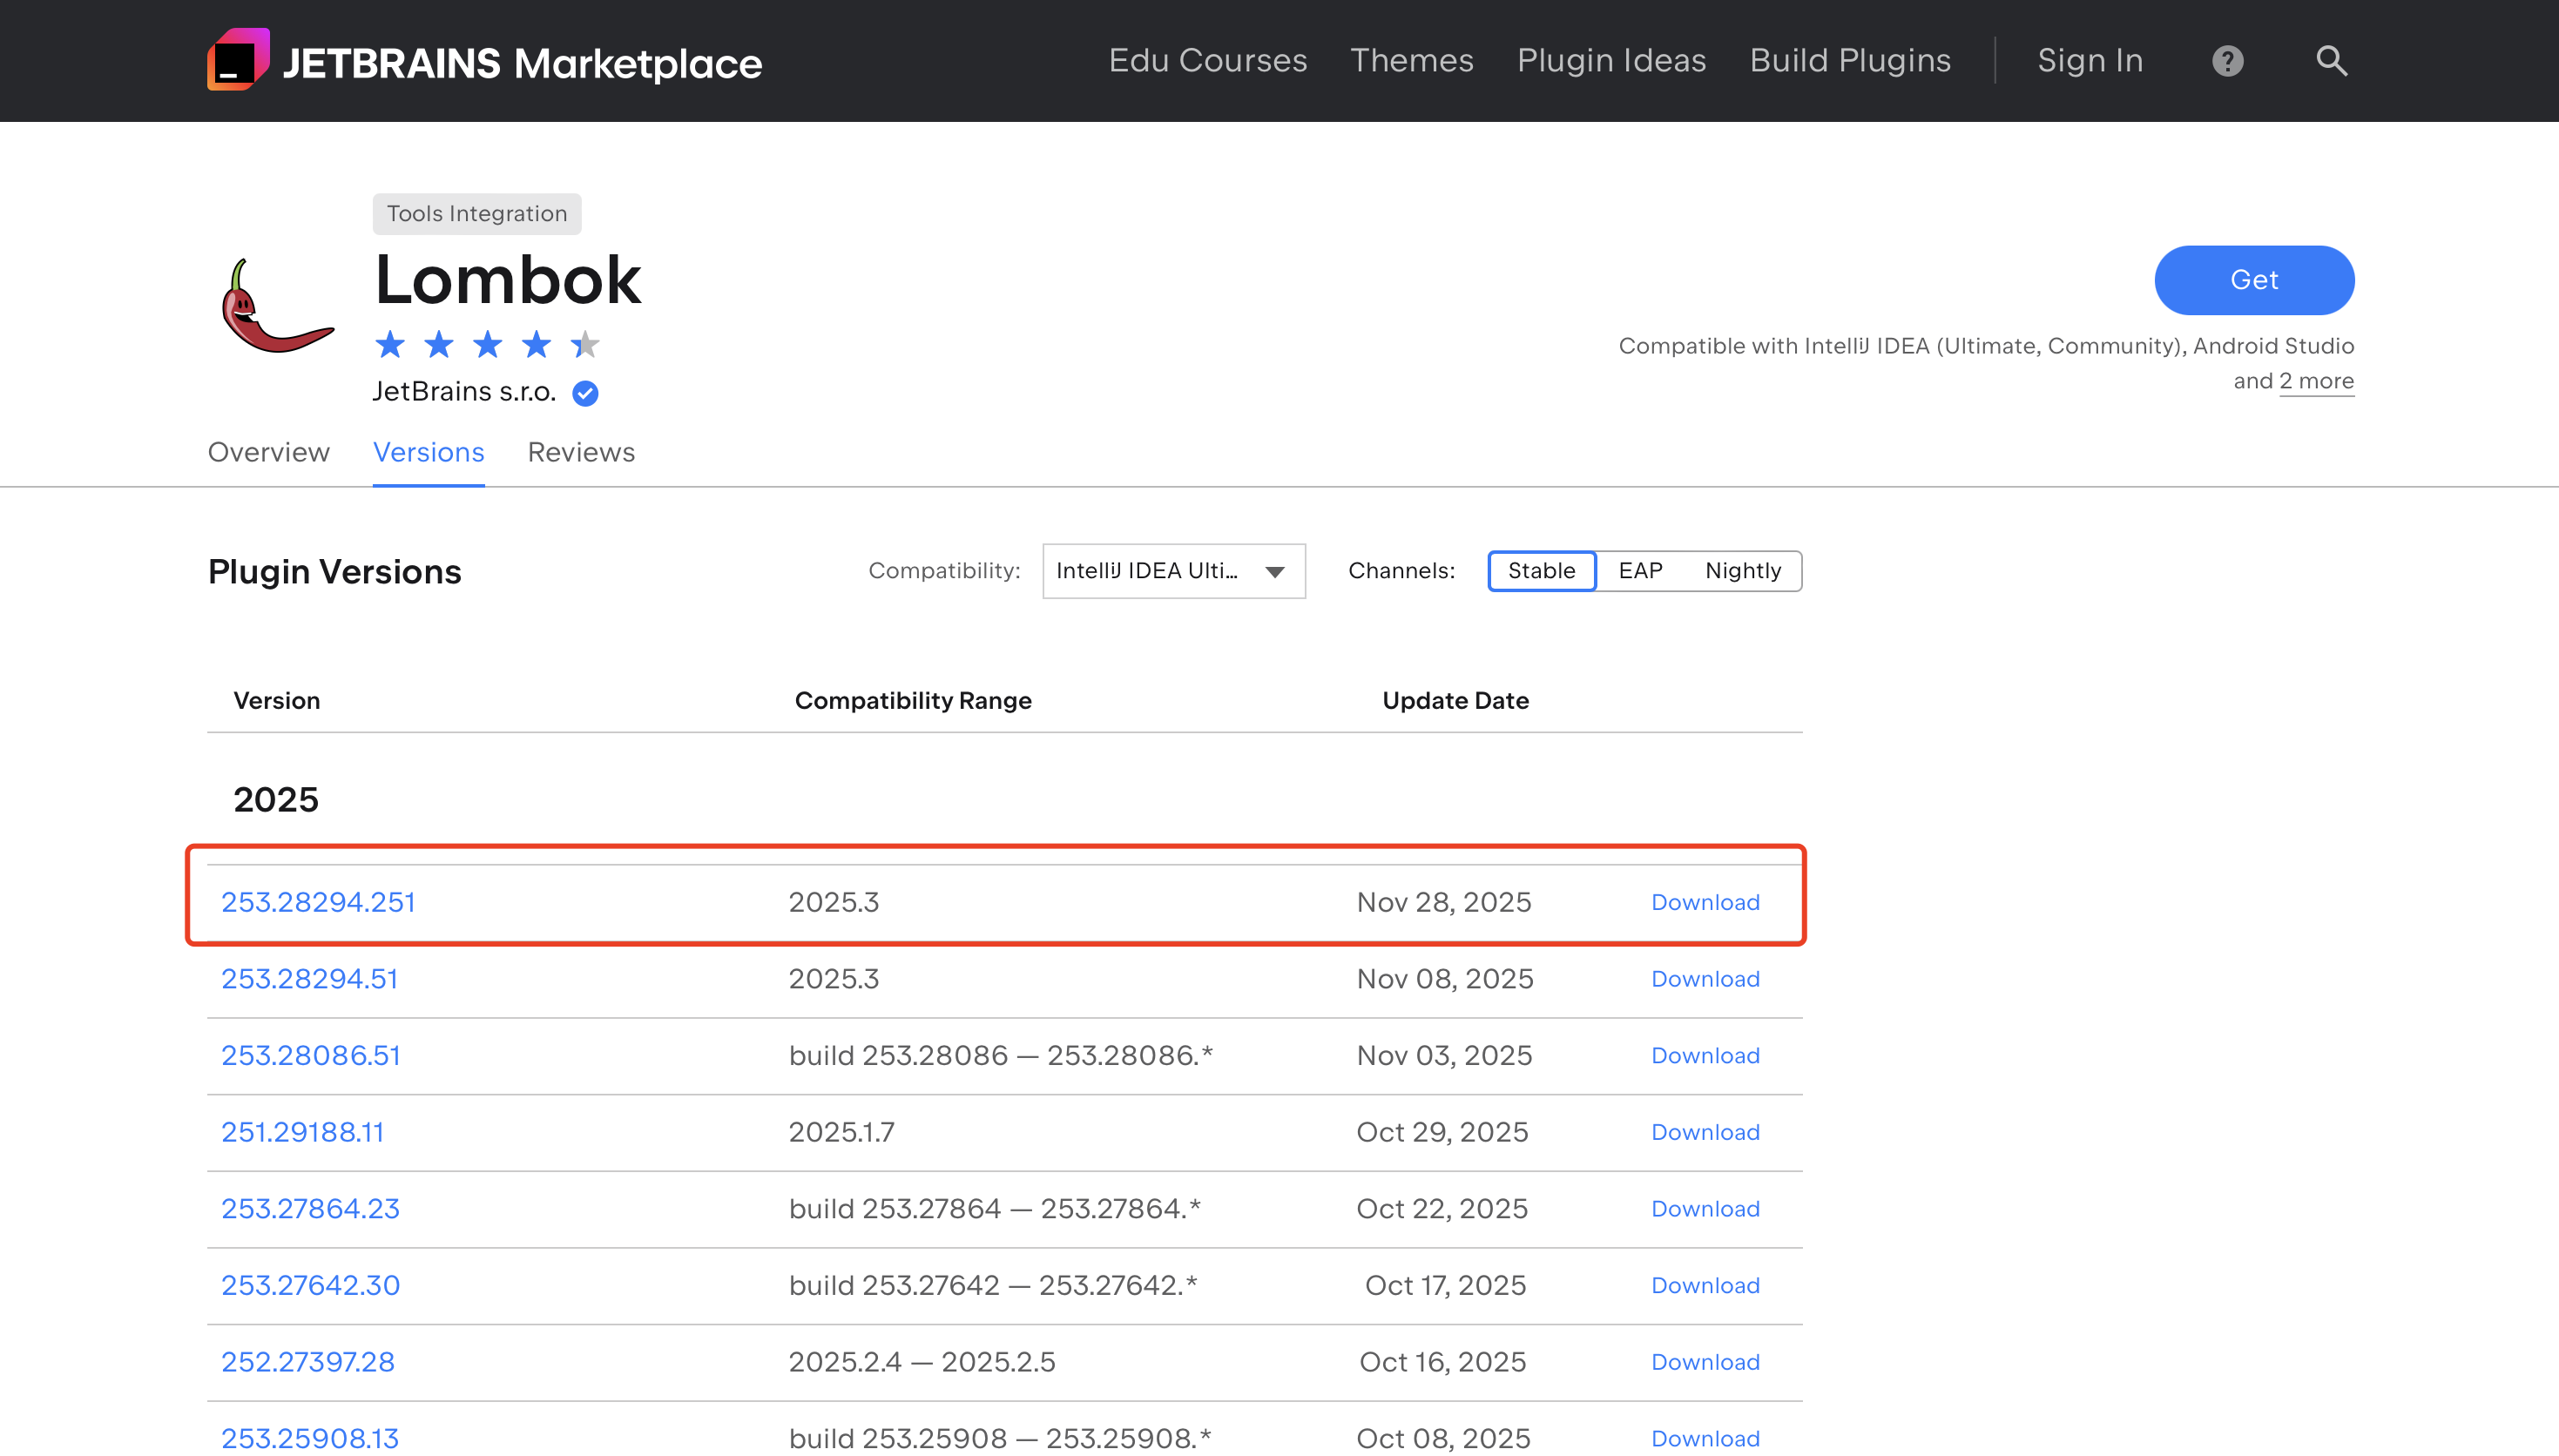Click Sign In in the header
The width and height of the screenshot is (2559, 1456).
coord(2090,61)
